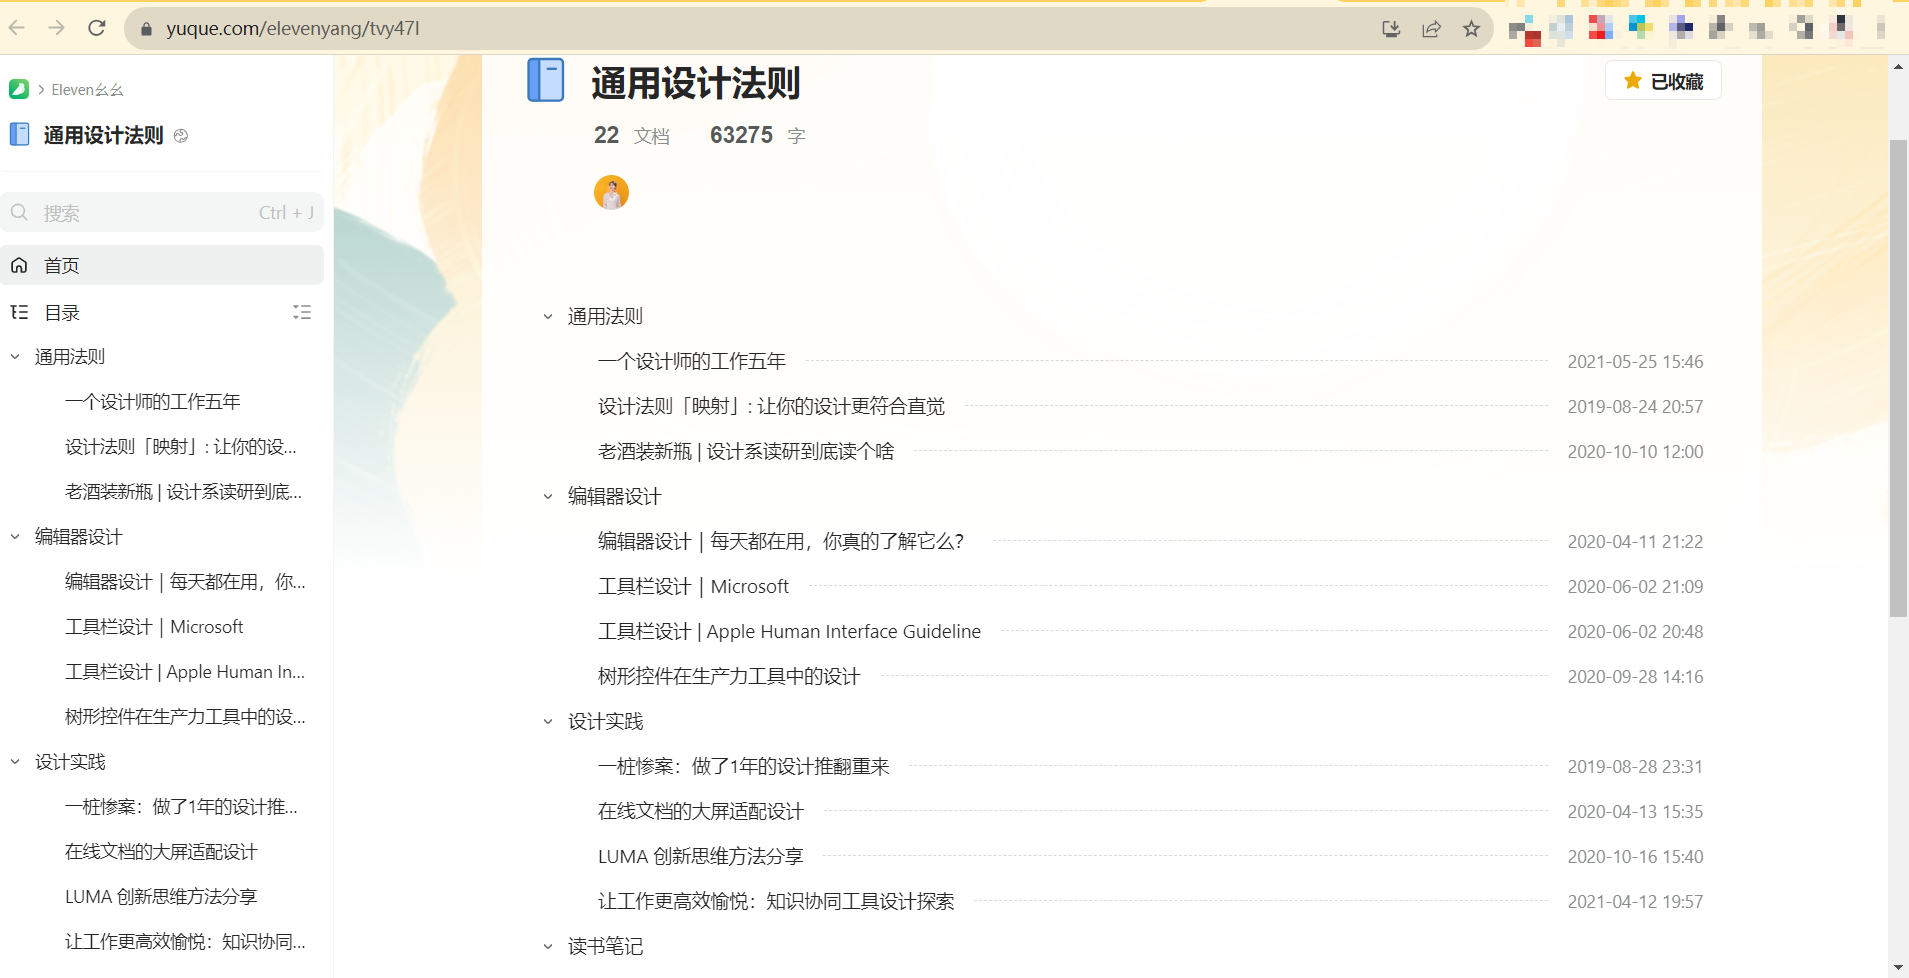
Task: Click the share page icon in address bar
Action: [1431, 29]
